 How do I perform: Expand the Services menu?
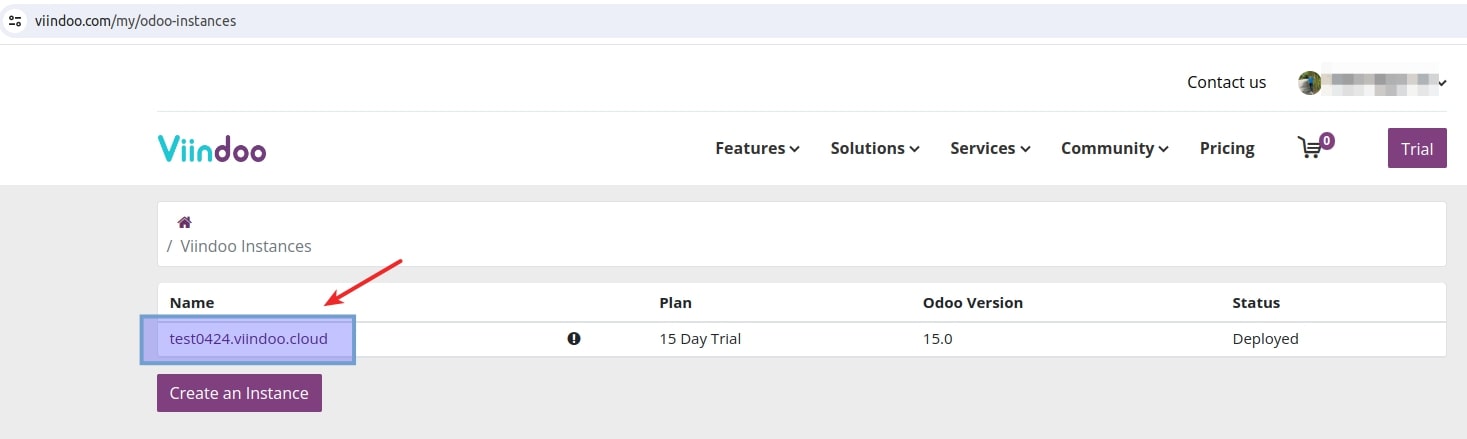tap(990, 148)
